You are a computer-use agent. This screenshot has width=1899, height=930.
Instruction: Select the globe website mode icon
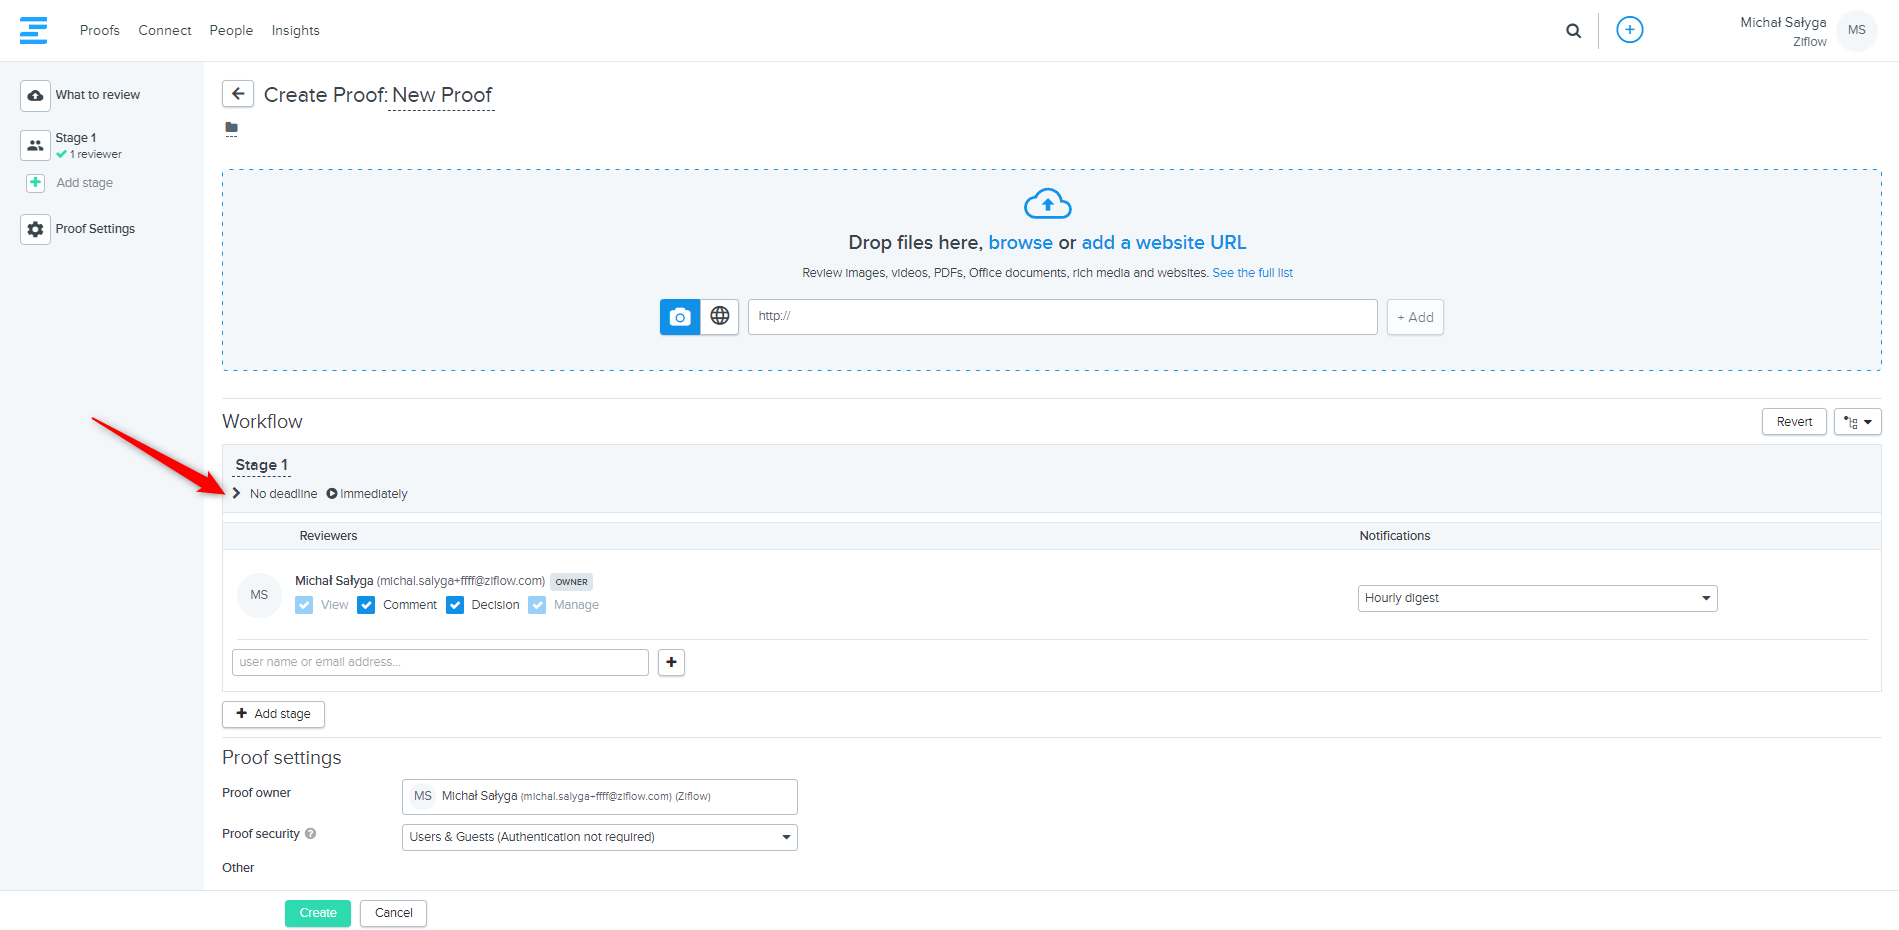pyautogui.click(x=719, y=317)
